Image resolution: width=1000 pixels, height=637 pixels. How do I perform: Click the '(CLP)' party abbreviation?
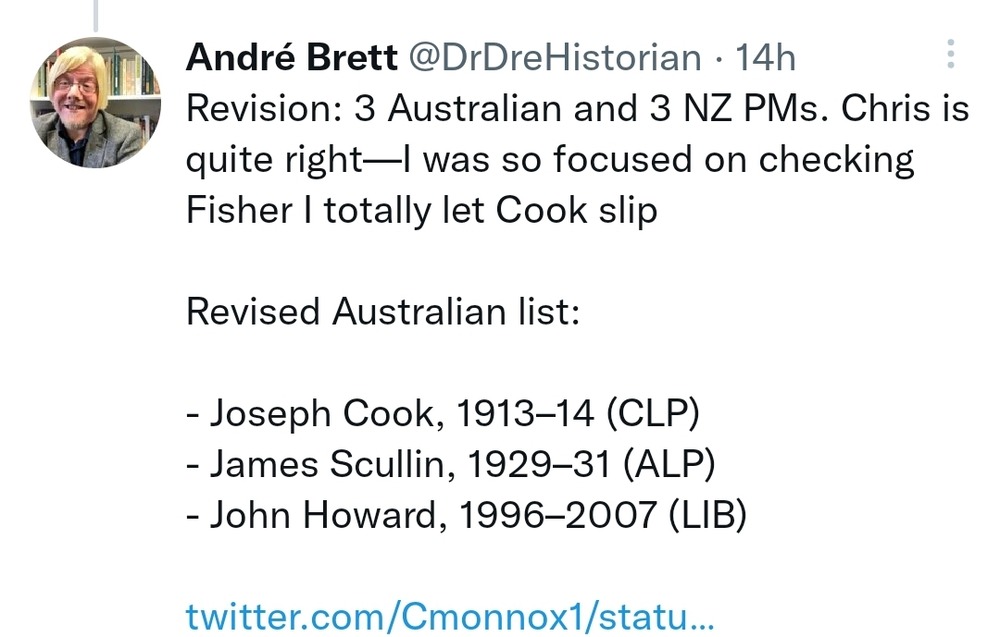657,413
